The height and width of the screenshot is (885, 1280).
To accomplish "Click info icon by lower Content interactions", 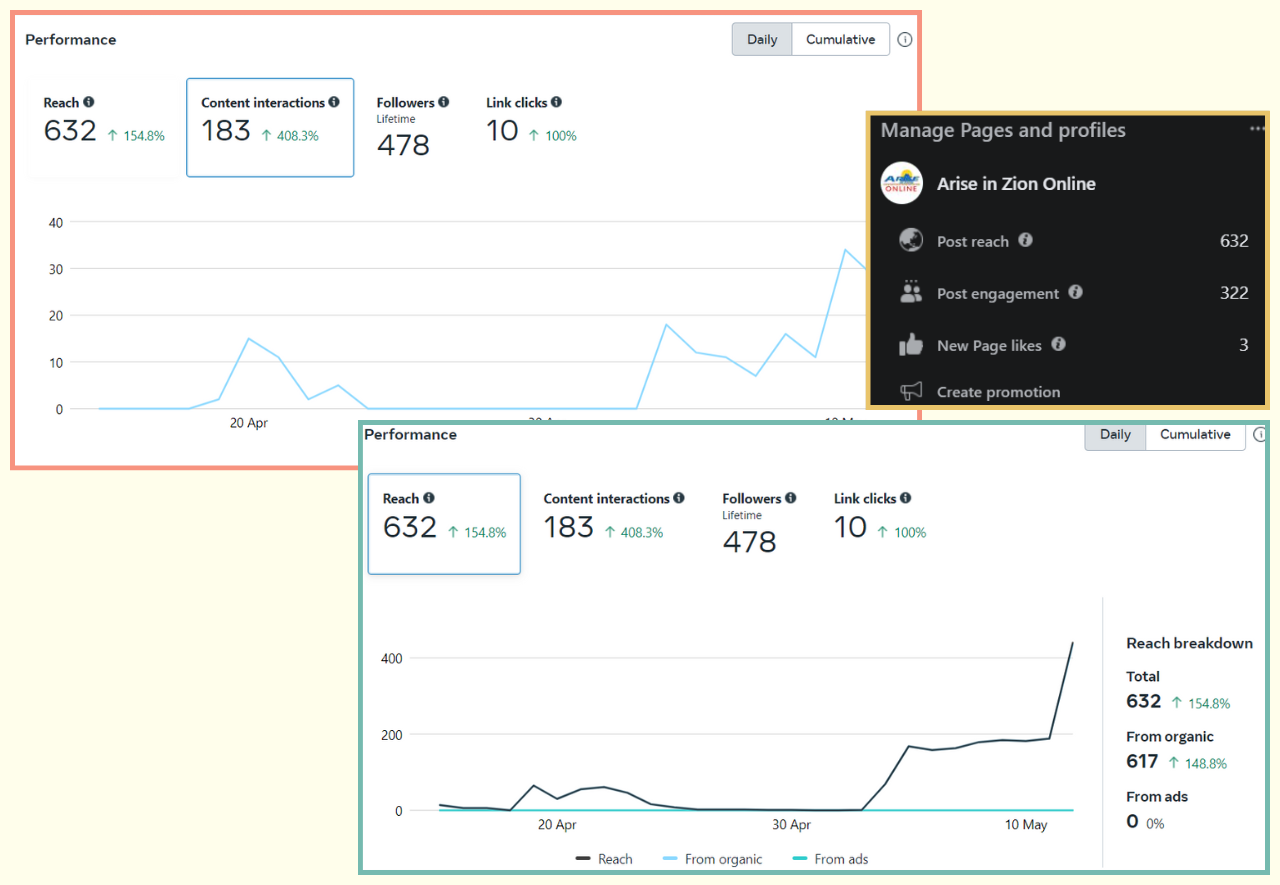I will pos(679,498).
